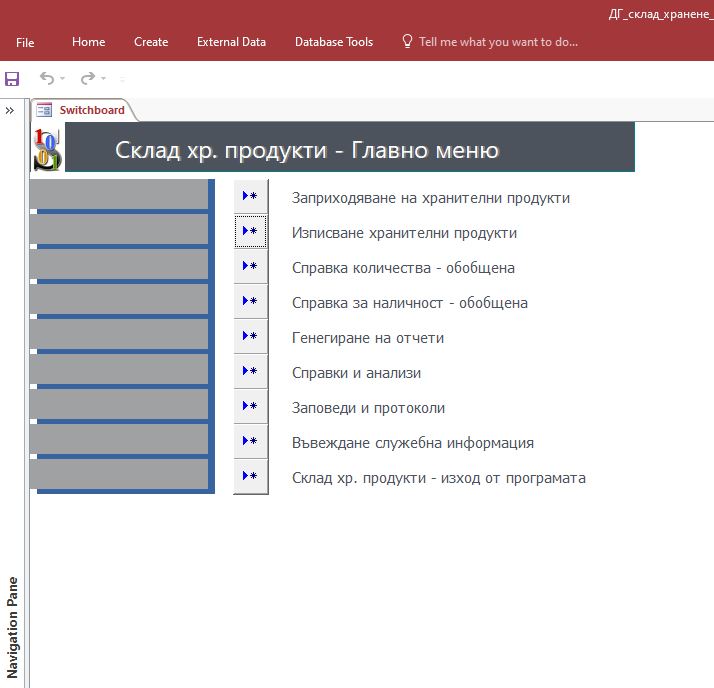Screen dimensions: 714x688
Task: Click button beside Заповеди и протоколи
Action: 250,406
